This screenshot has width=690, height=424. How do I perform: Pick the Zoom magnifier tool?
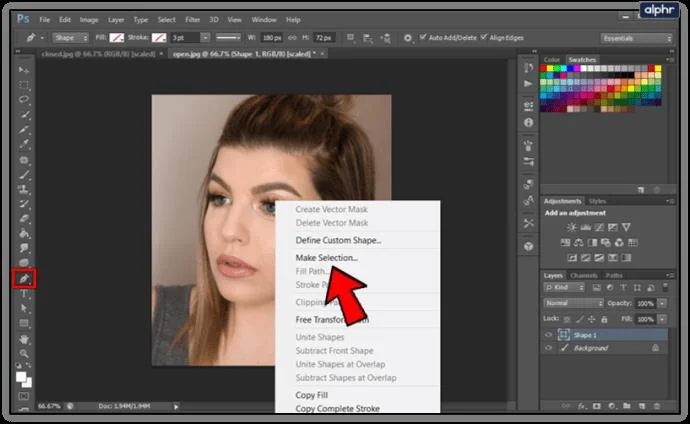24,354
